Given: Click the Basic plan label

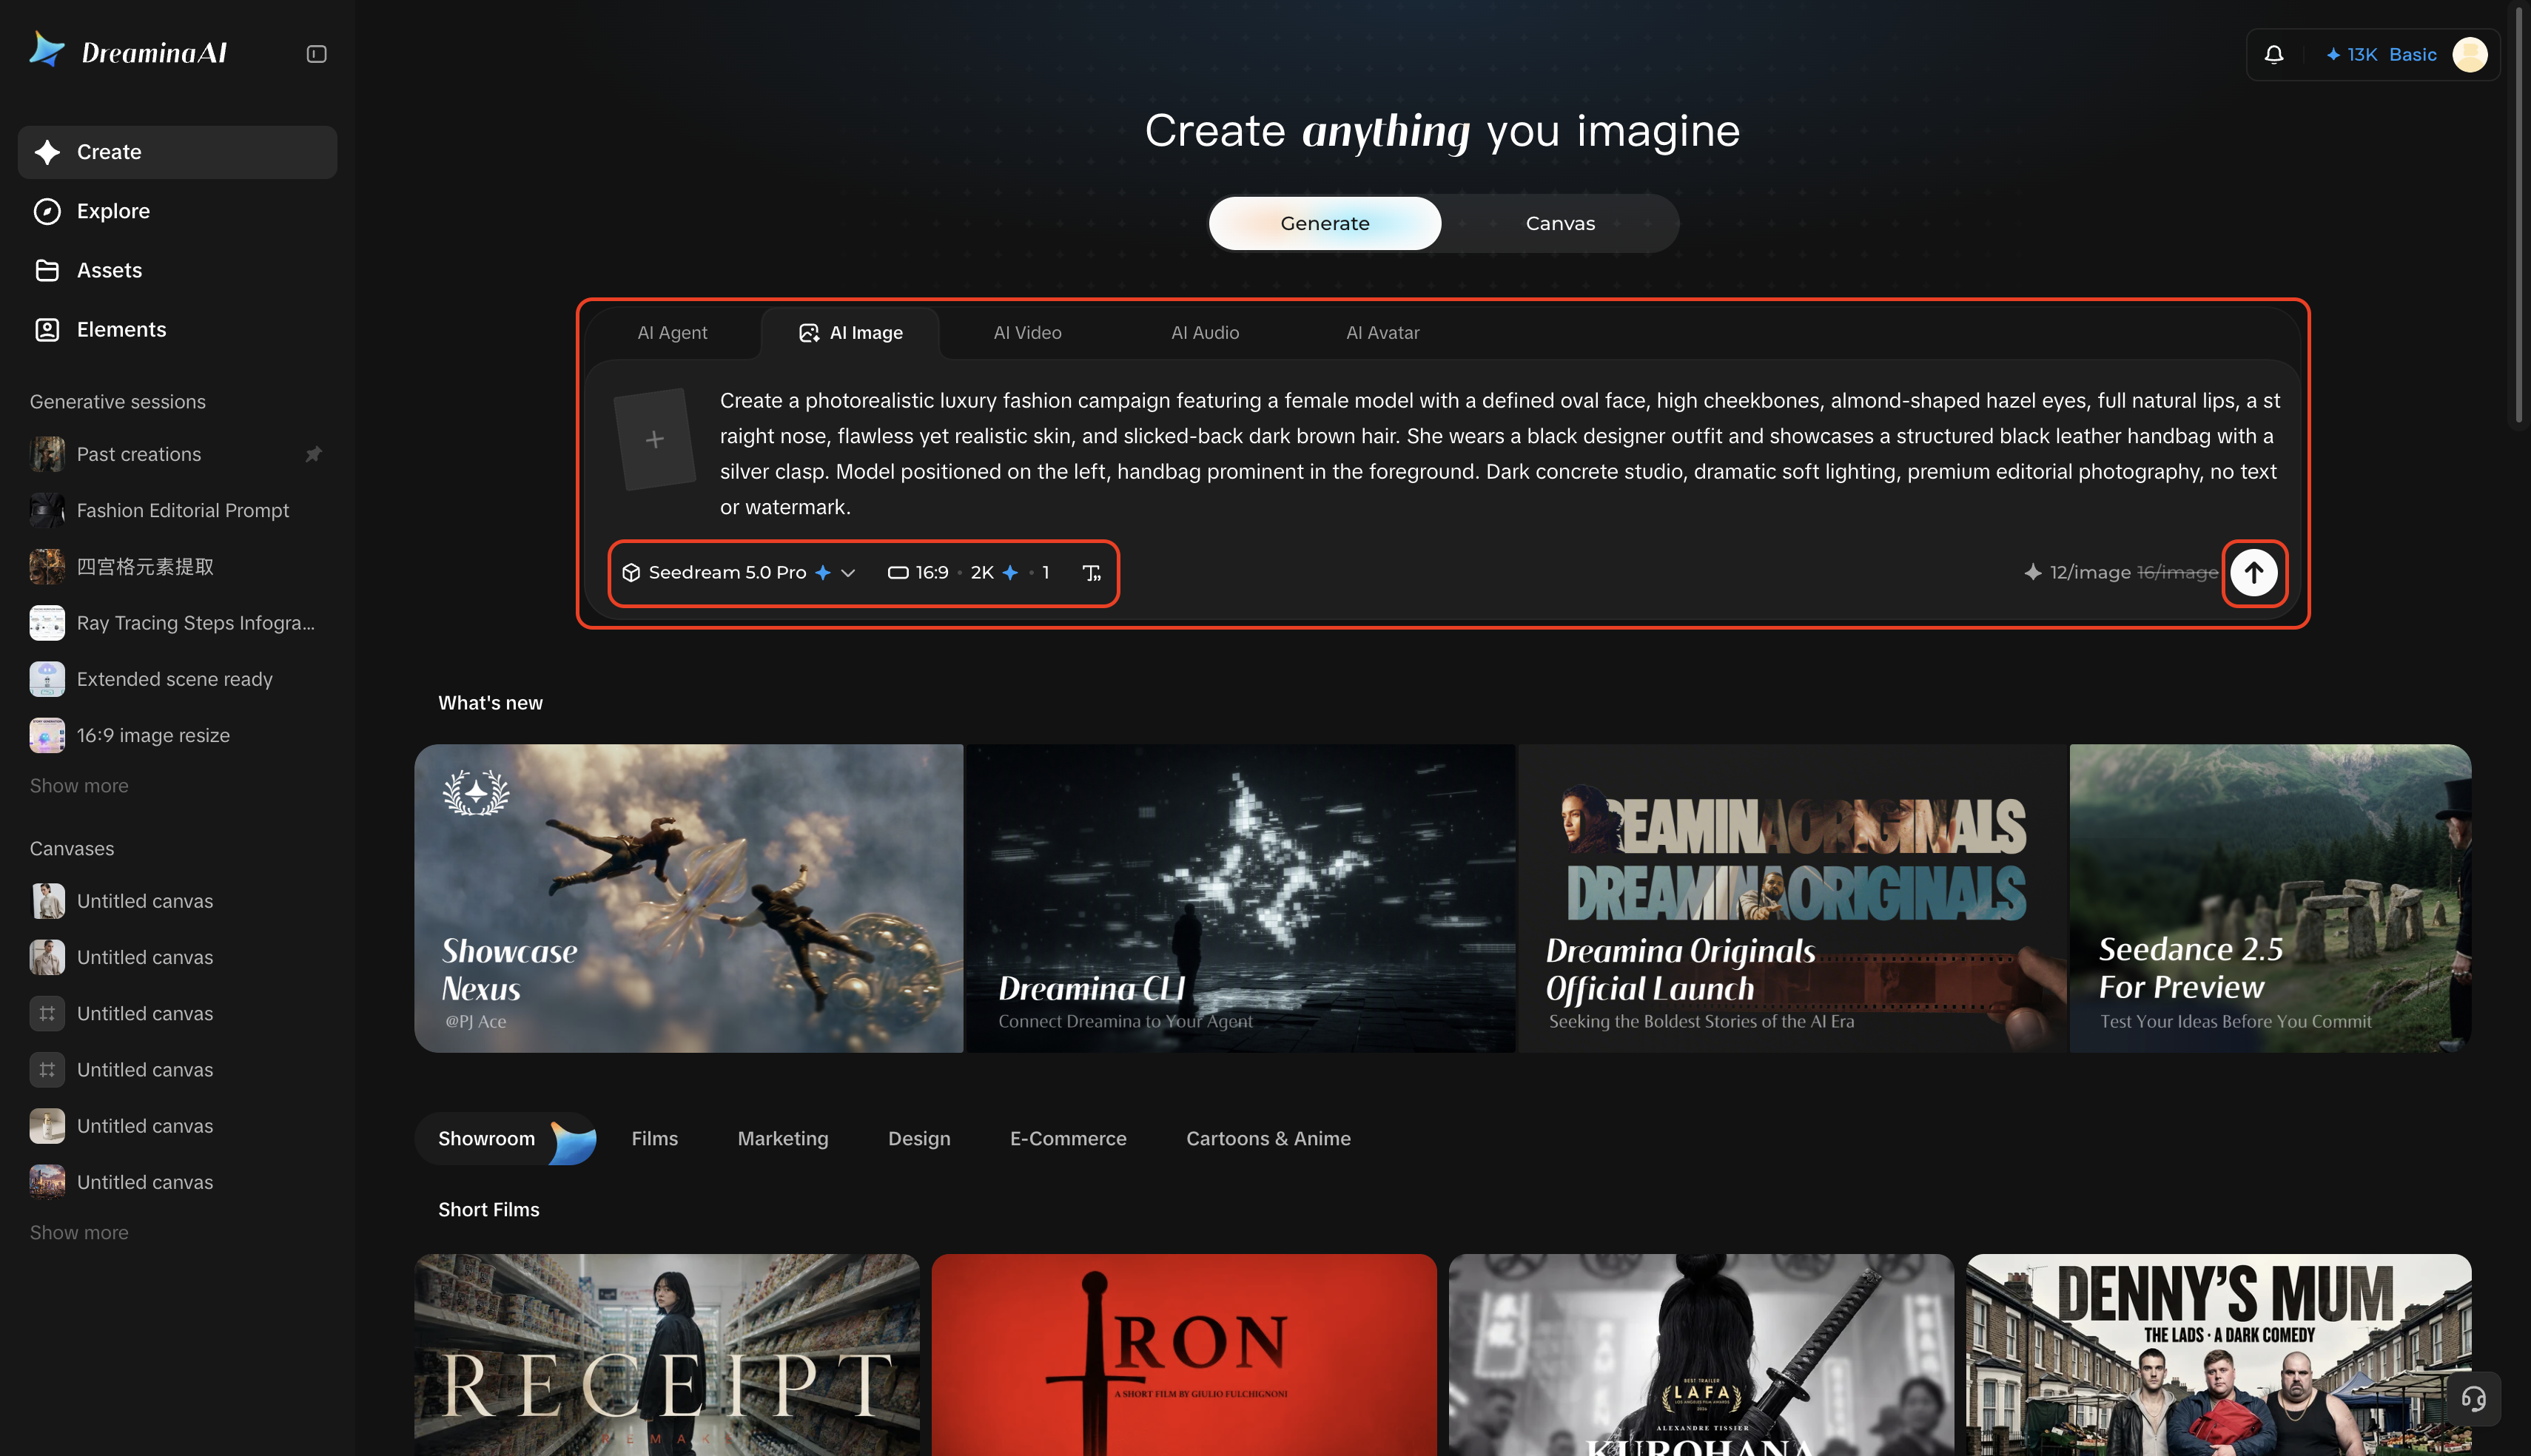Looking at the screenshot, I should click(2412, 55).
